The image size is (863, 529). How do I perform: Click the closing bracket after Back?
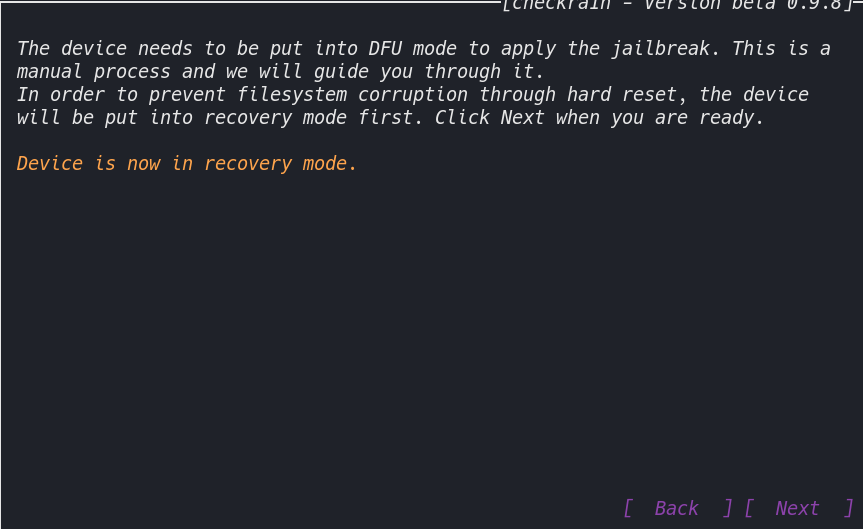(x=727, y=508)
